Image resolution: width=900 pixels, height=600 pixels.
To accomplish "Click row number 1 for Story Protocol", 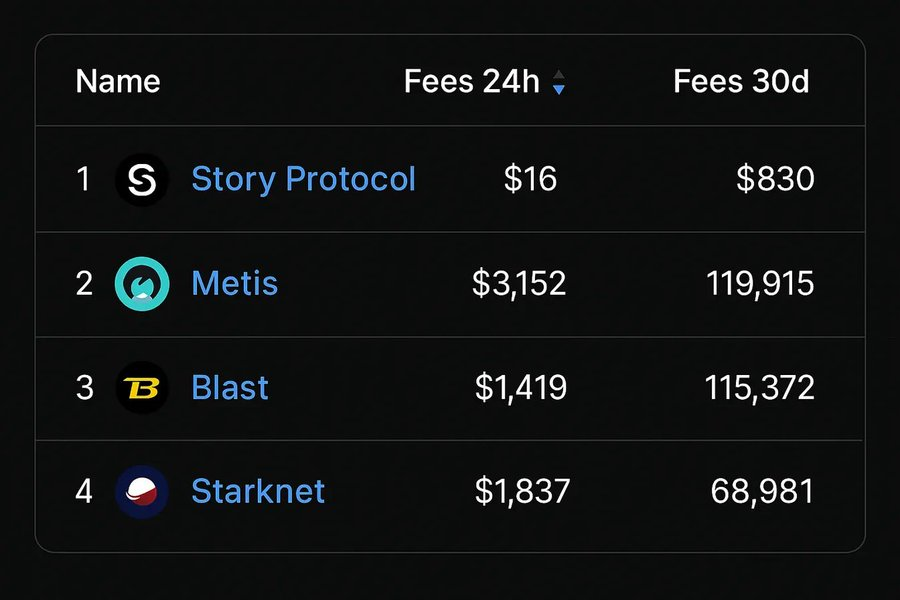I will tap(83, 179).
